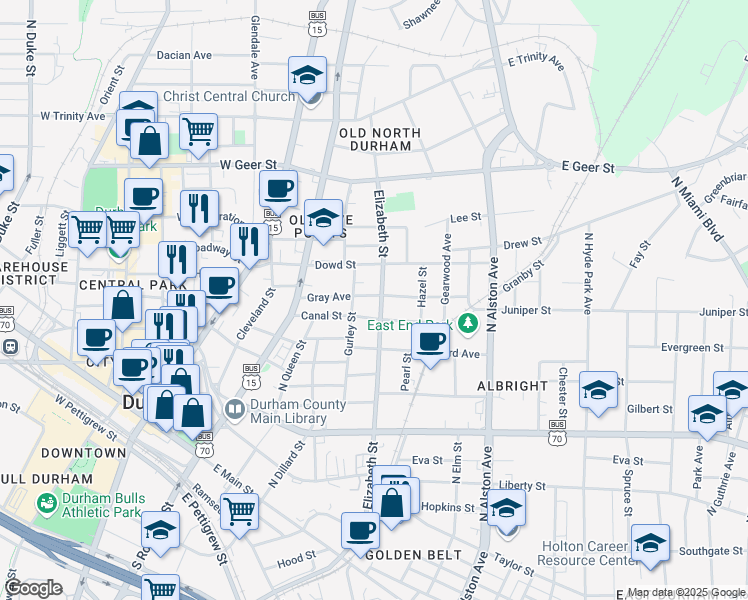This screenshot has width=748, height=600.
Task: Select the grocery cart marker next to Liggett St
Action: tap(87, 230)
